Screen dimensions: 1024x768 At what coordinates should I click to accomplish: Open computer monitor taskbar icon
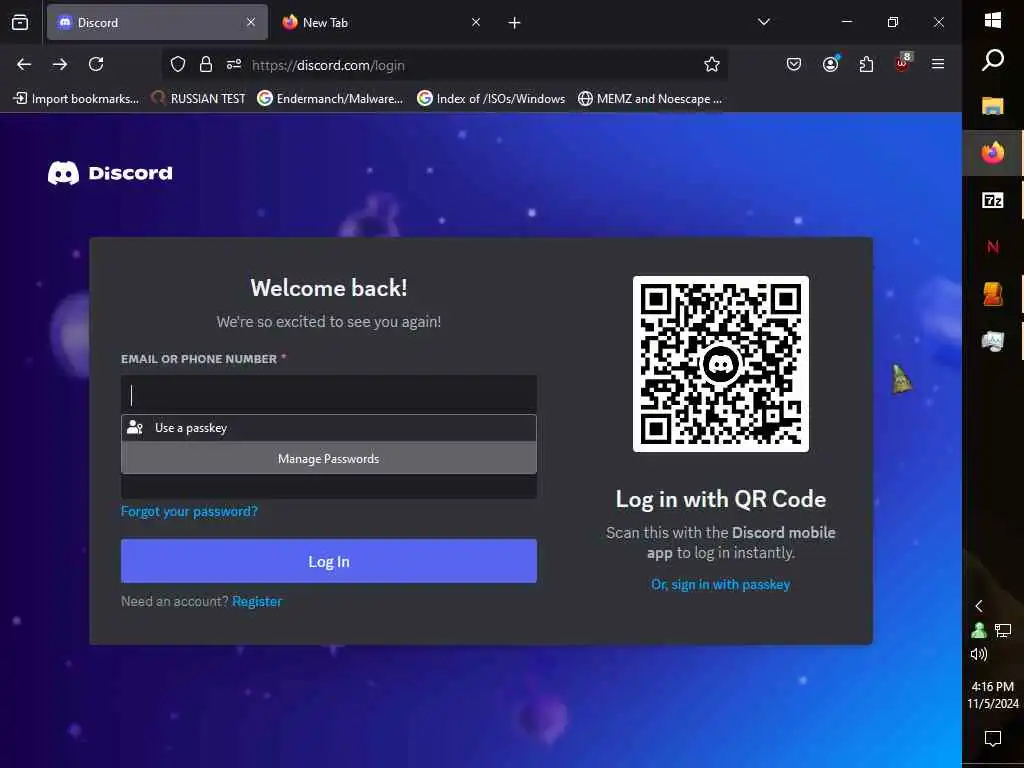(993, 341)
